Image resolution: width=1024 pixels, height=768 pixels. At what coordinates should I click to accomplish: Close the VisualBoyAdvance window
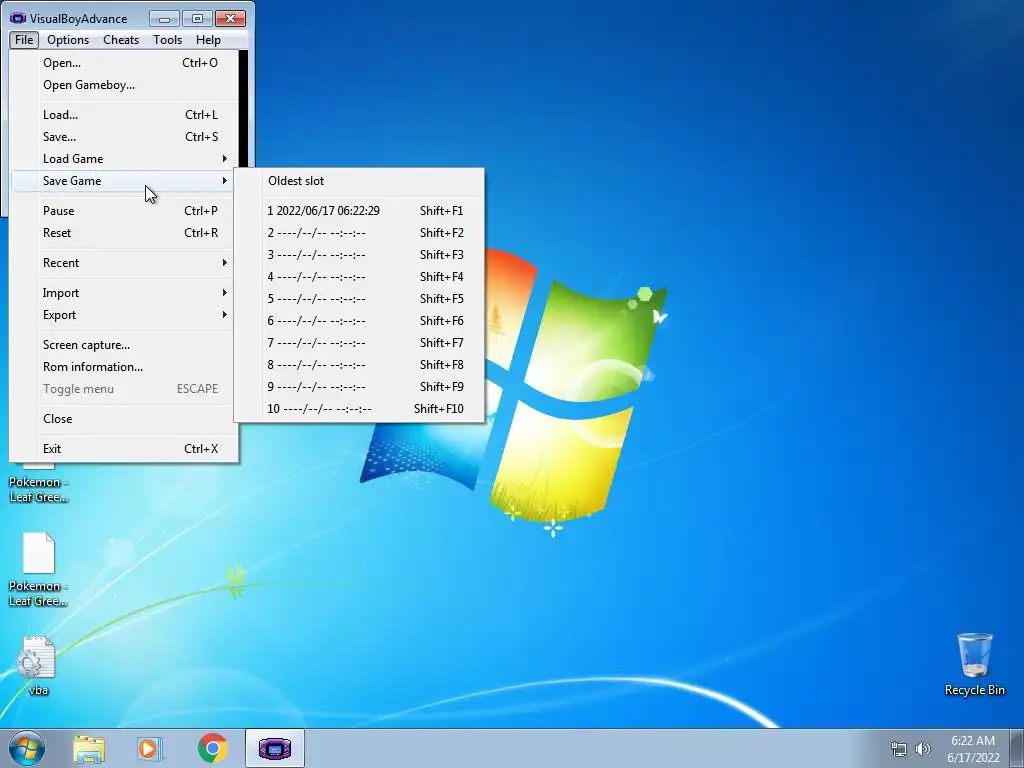(x=230, y=18)
